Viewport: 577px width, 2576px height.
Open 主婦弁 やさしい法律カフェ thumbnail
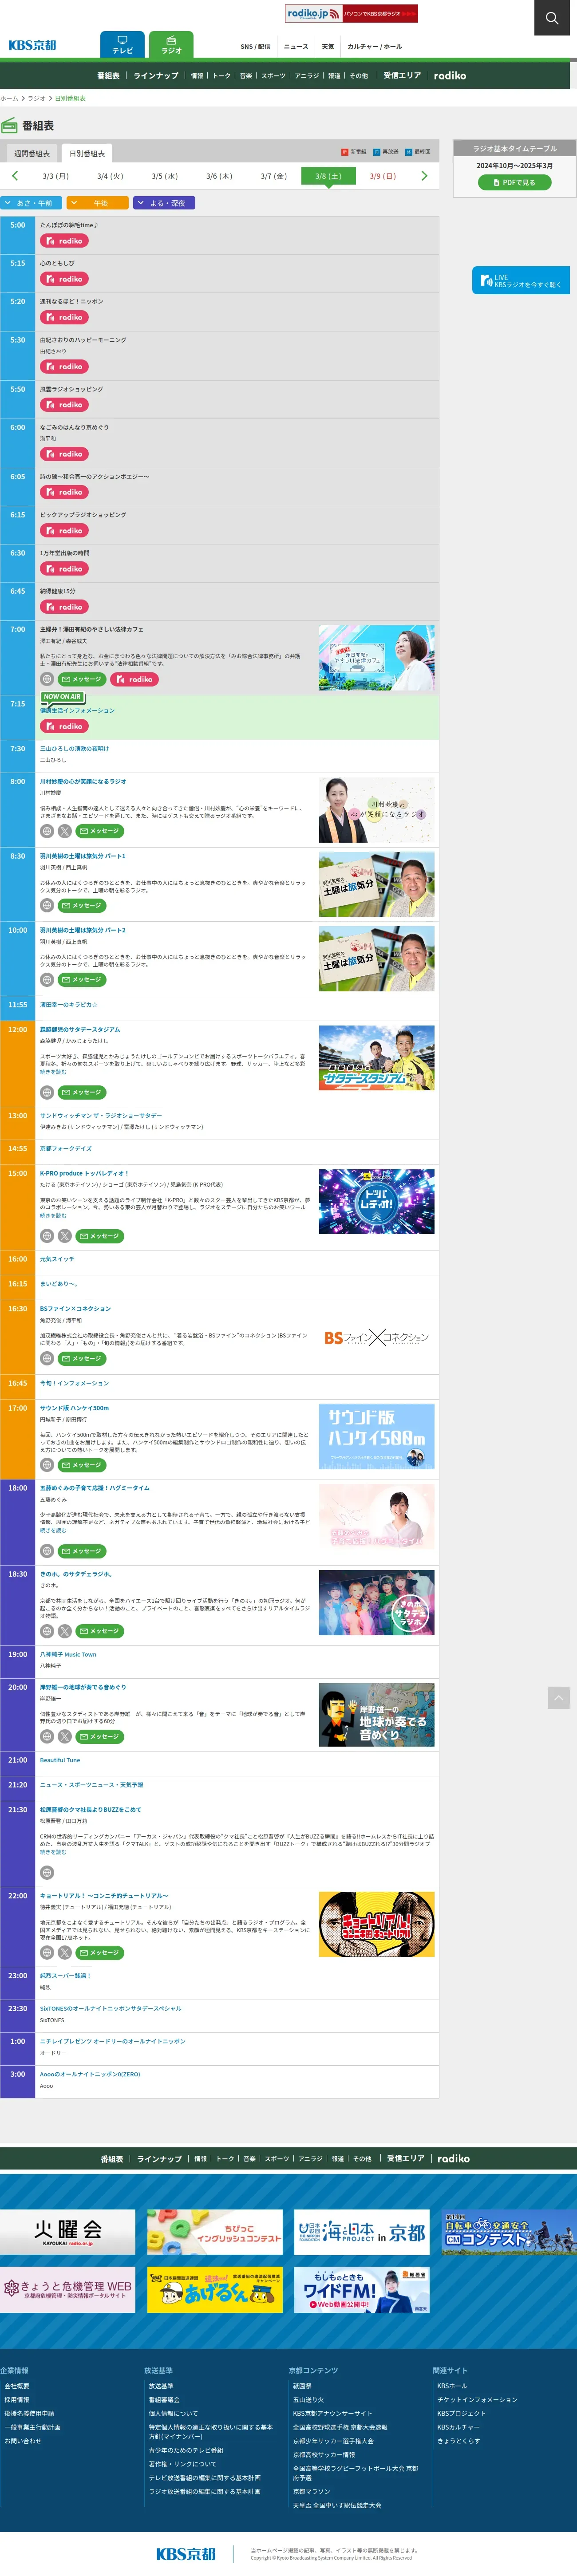coord(377,658)
